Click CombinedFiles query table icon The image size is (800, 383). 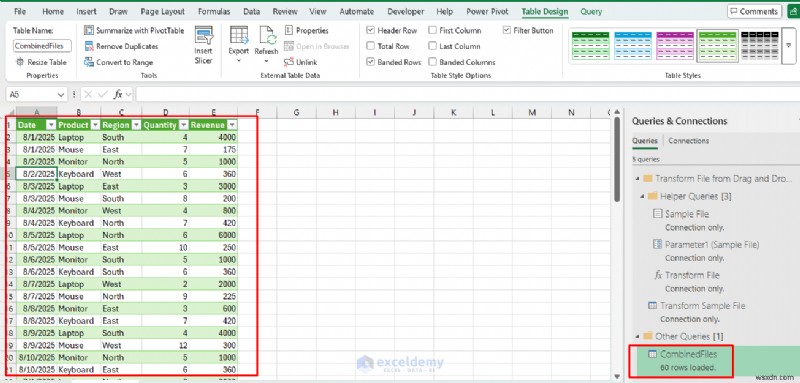(652, 354)
